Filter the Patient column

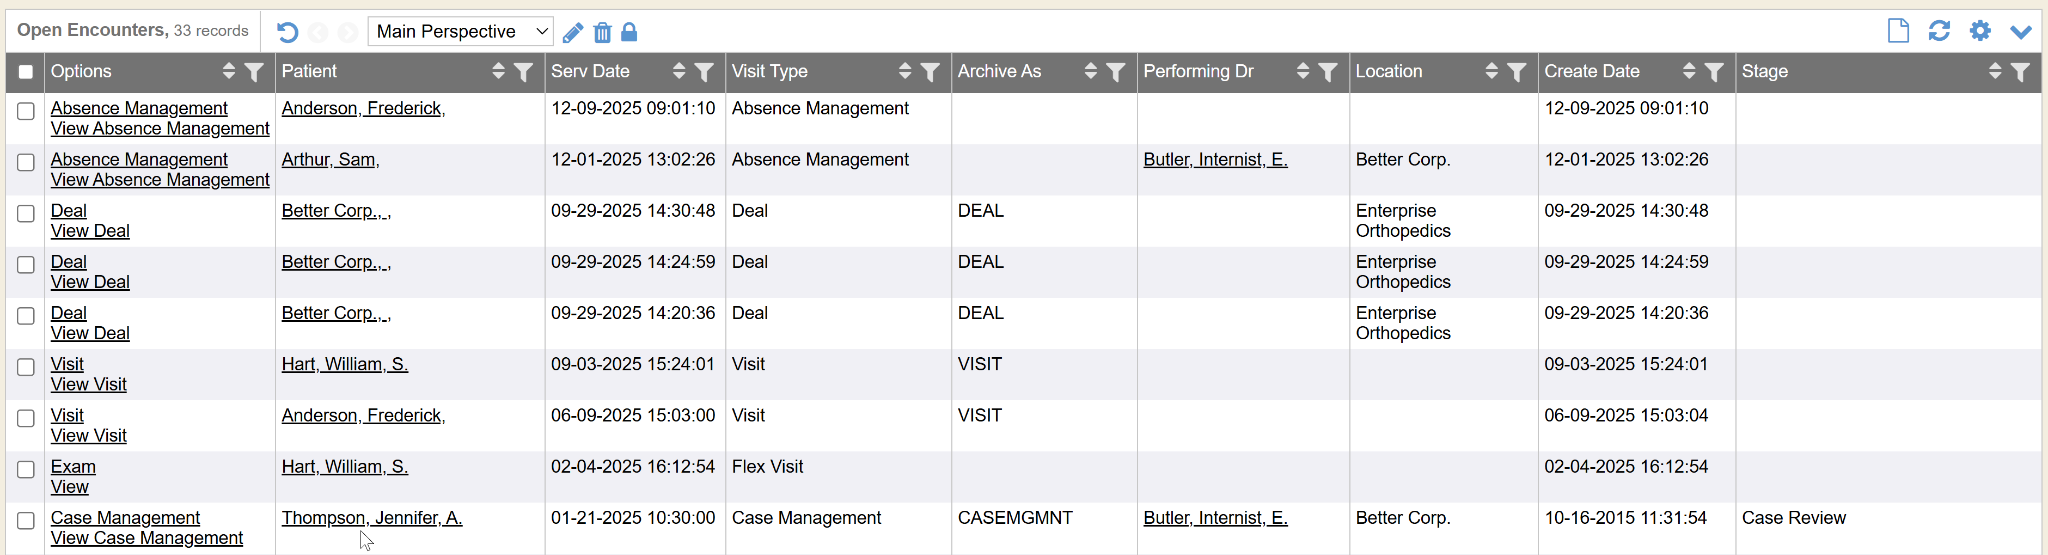(x=523, y=72)
